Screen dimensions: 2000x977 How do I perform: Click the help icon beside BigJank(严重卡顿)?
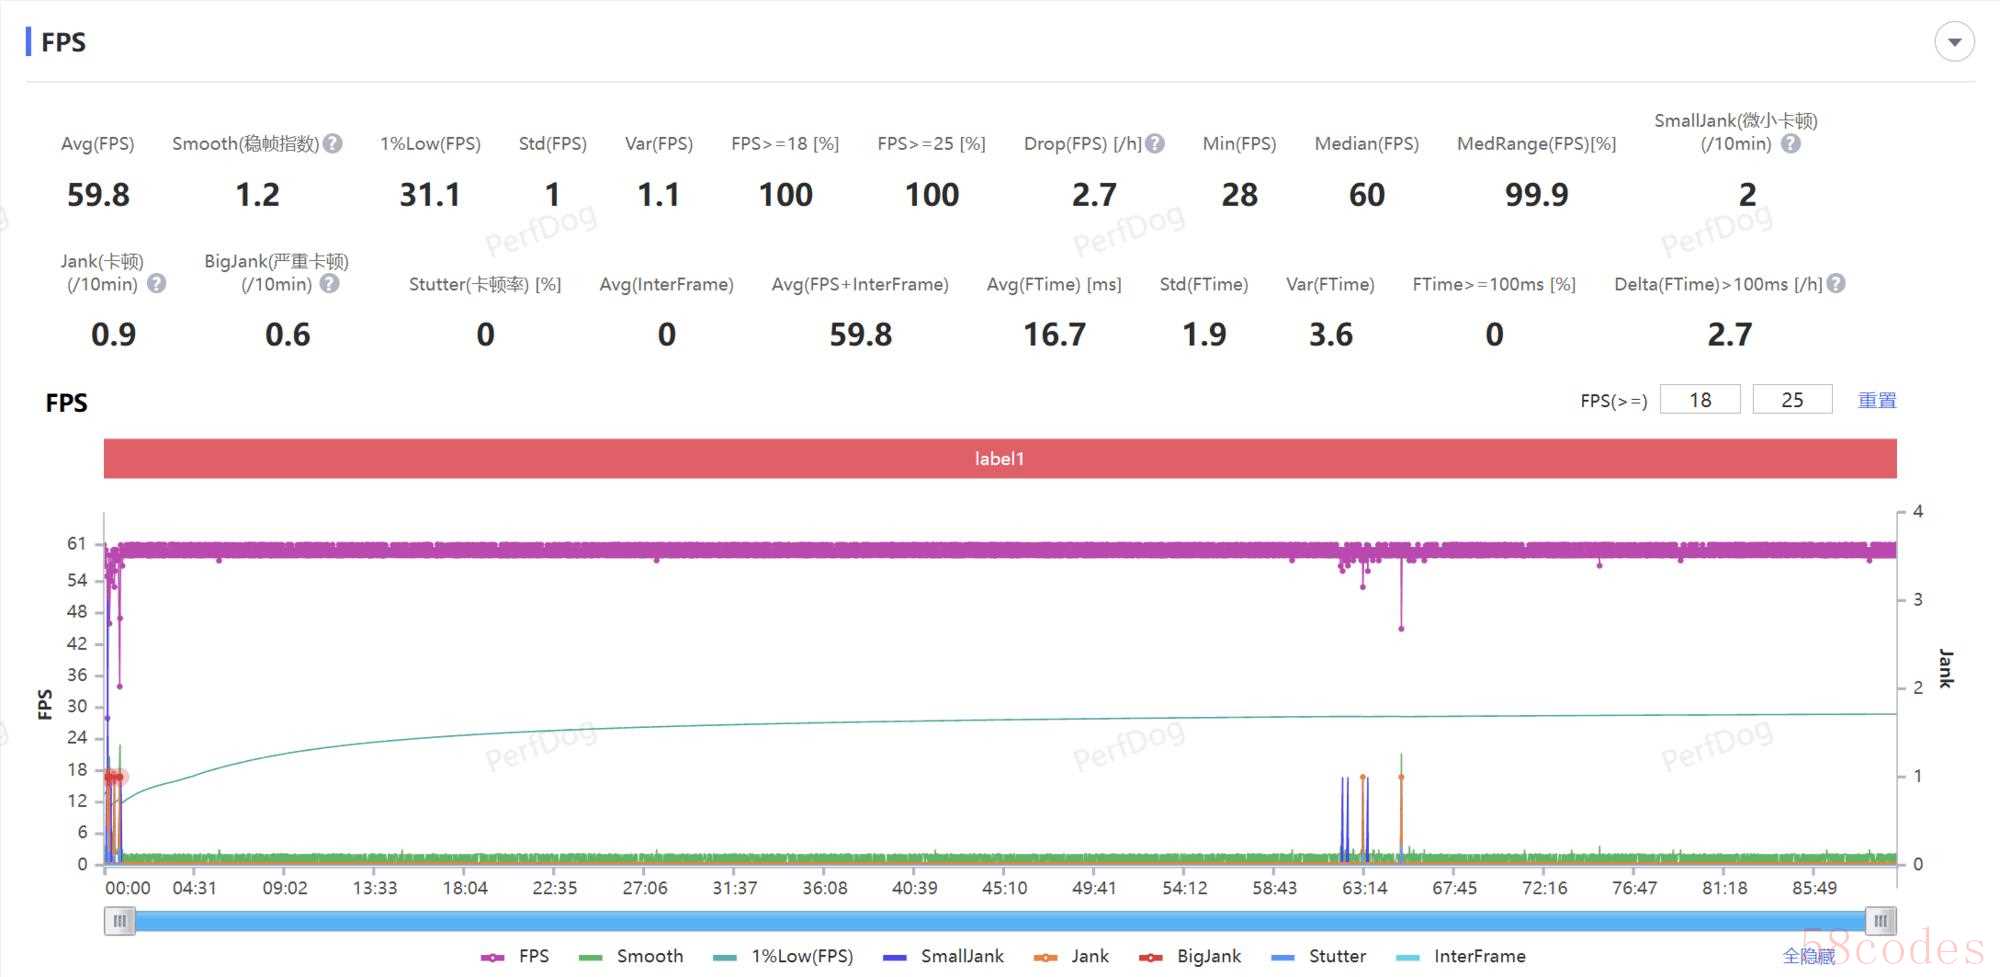coord(329,284)
